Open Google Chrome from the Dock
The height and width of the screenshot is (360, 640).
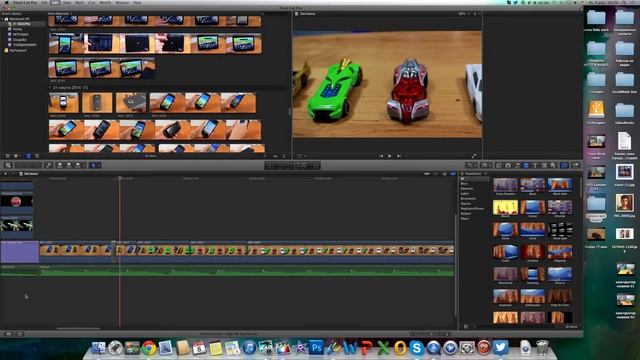149,348
